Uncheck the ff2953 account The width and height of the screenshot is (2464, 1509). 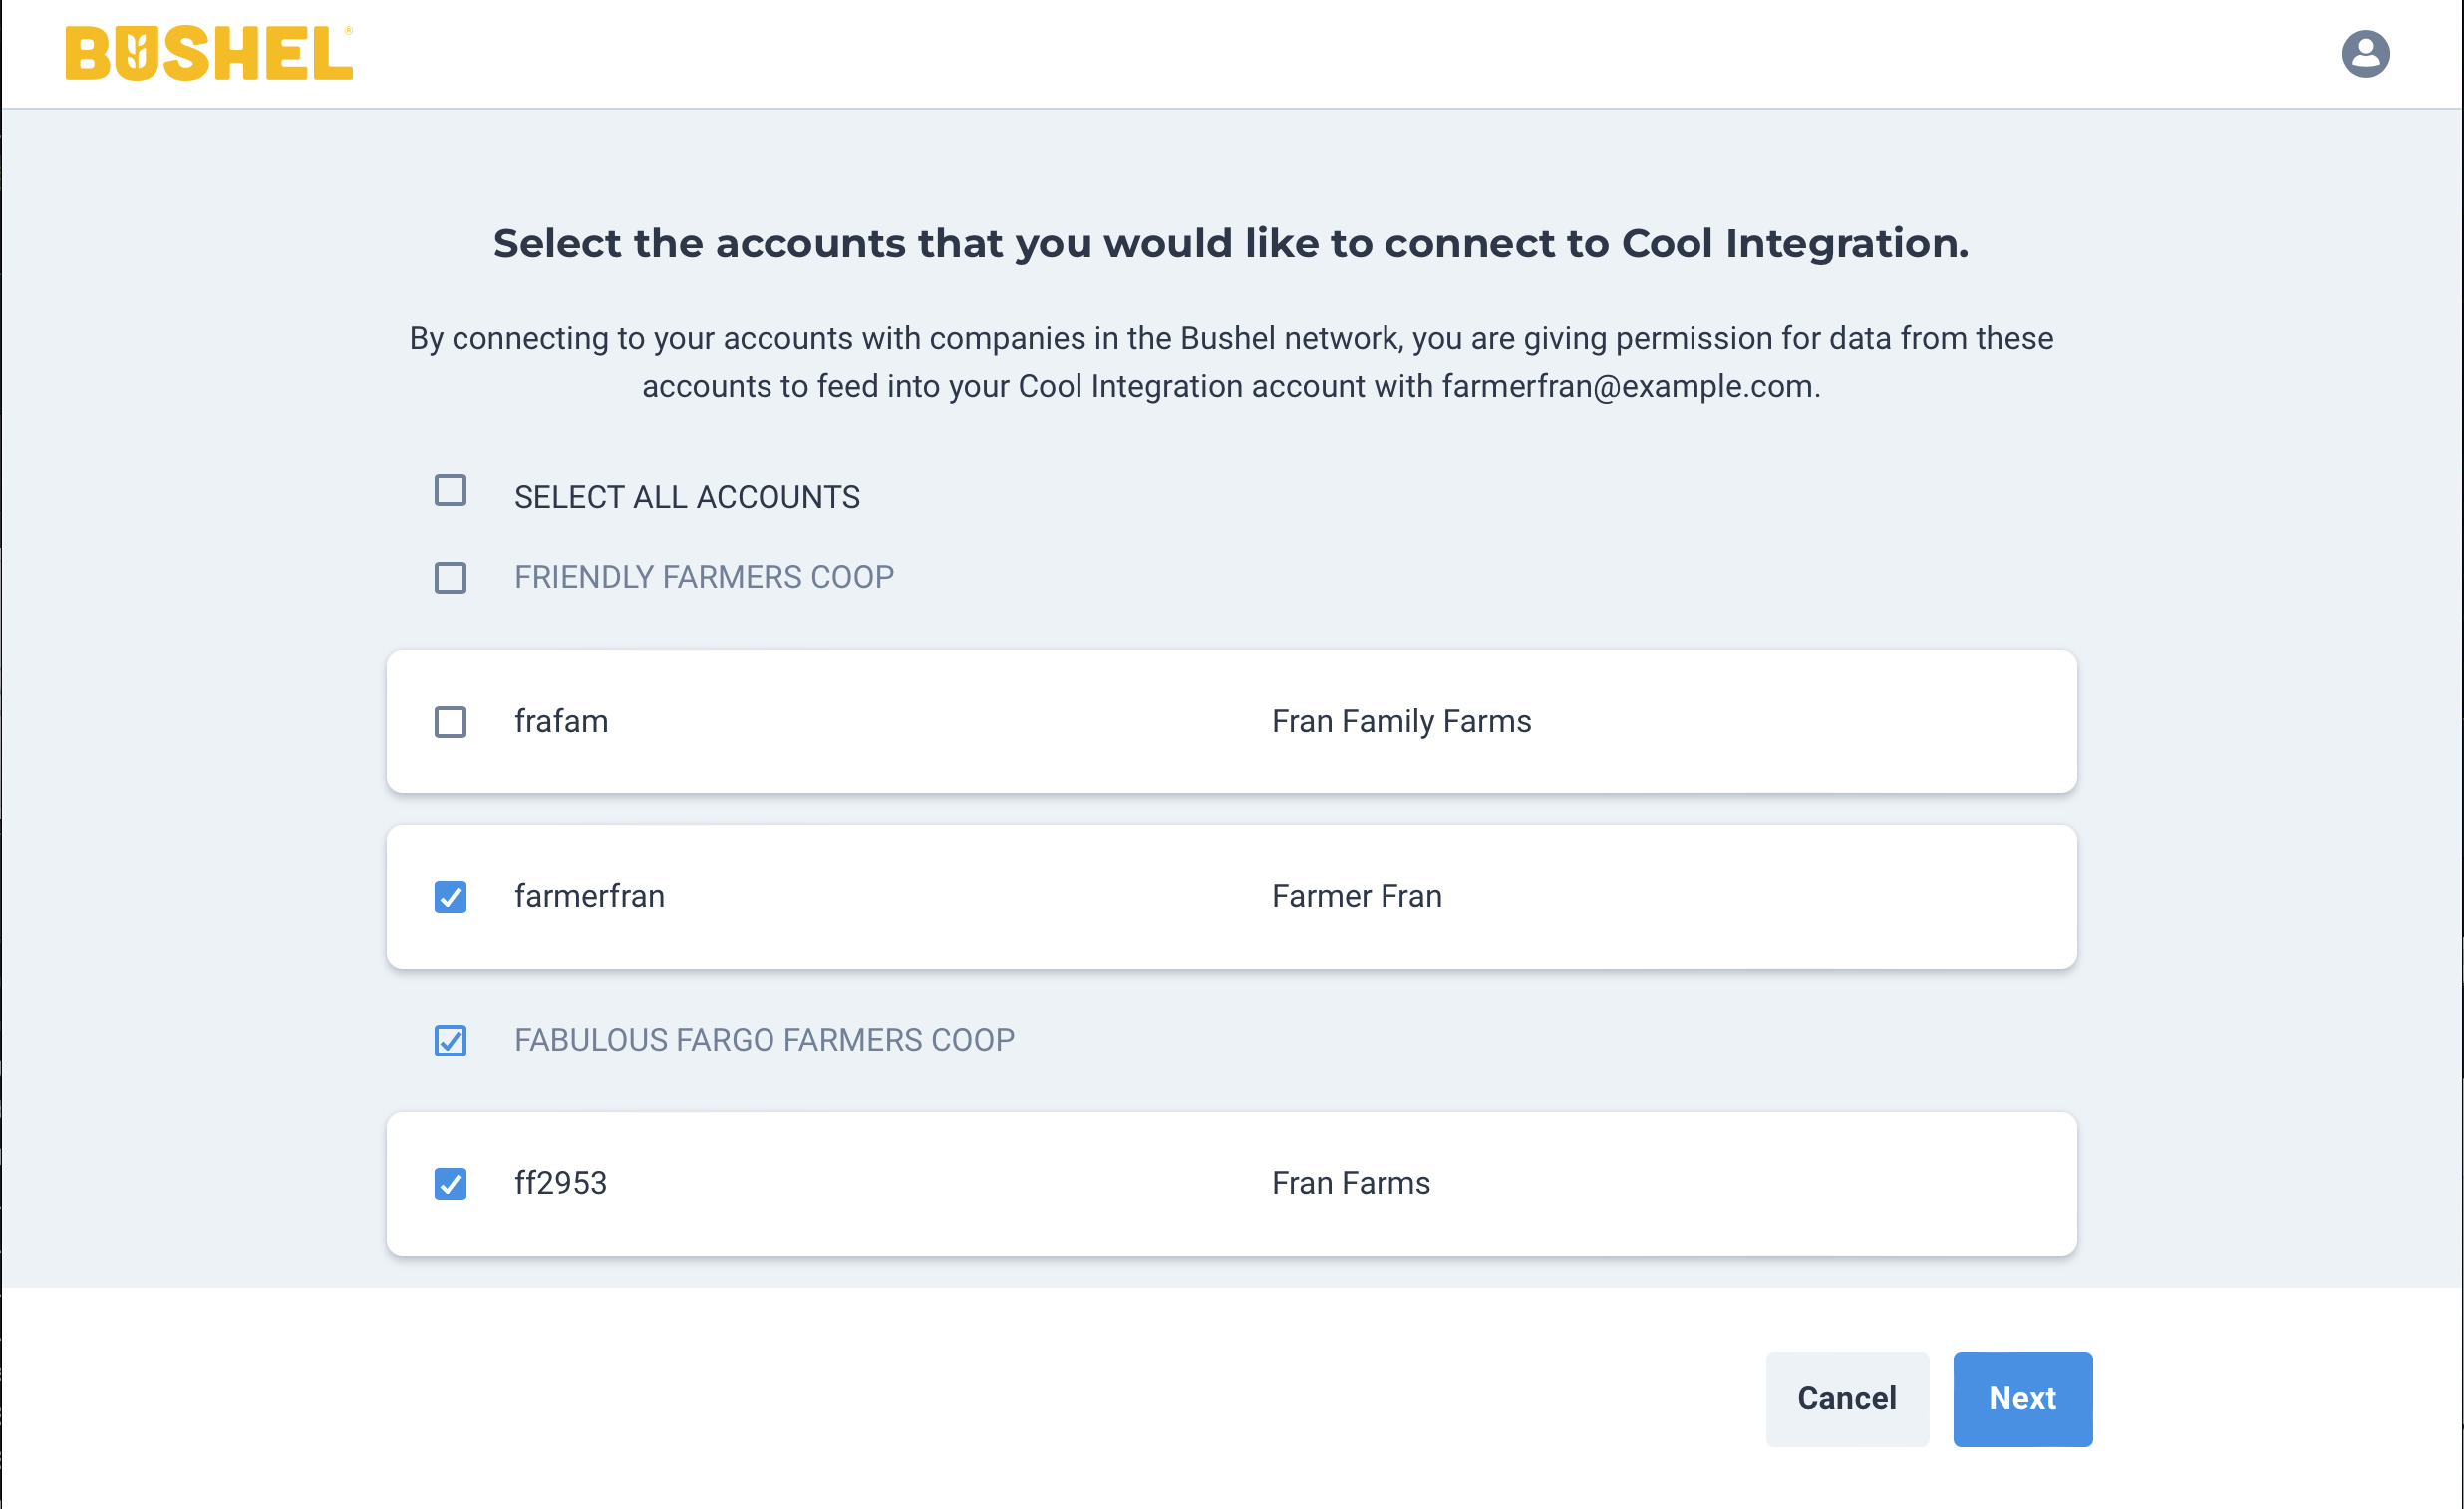pyautogui.click(x=449, y=1184)
